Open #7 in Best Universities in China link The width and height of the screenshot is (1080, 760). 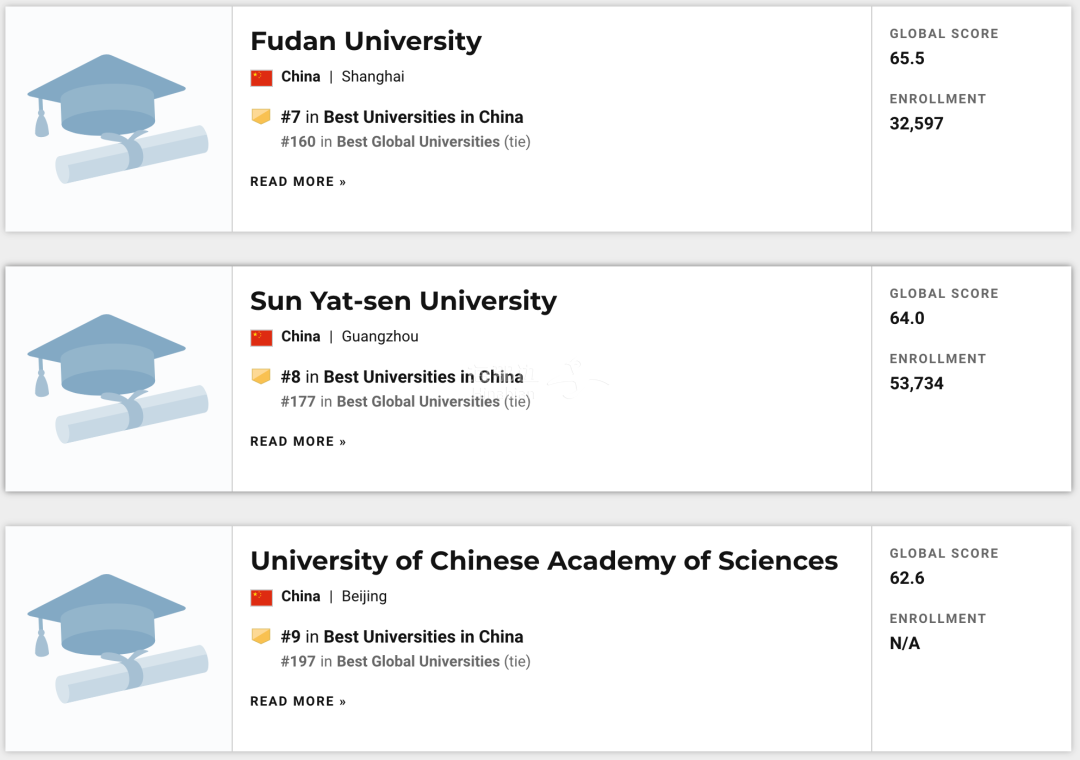tap(402, 117)
